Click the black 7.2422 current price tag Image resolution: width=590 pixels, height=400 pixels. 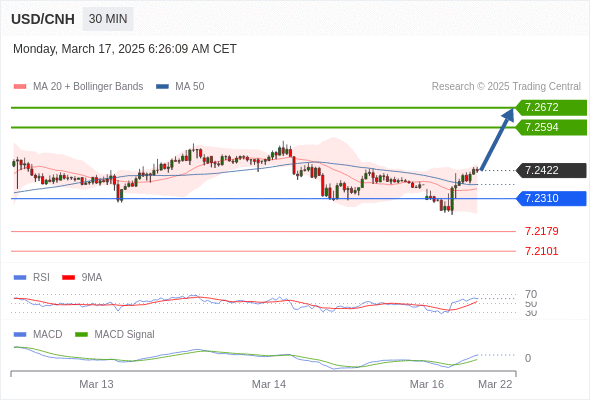coord(551,170)
